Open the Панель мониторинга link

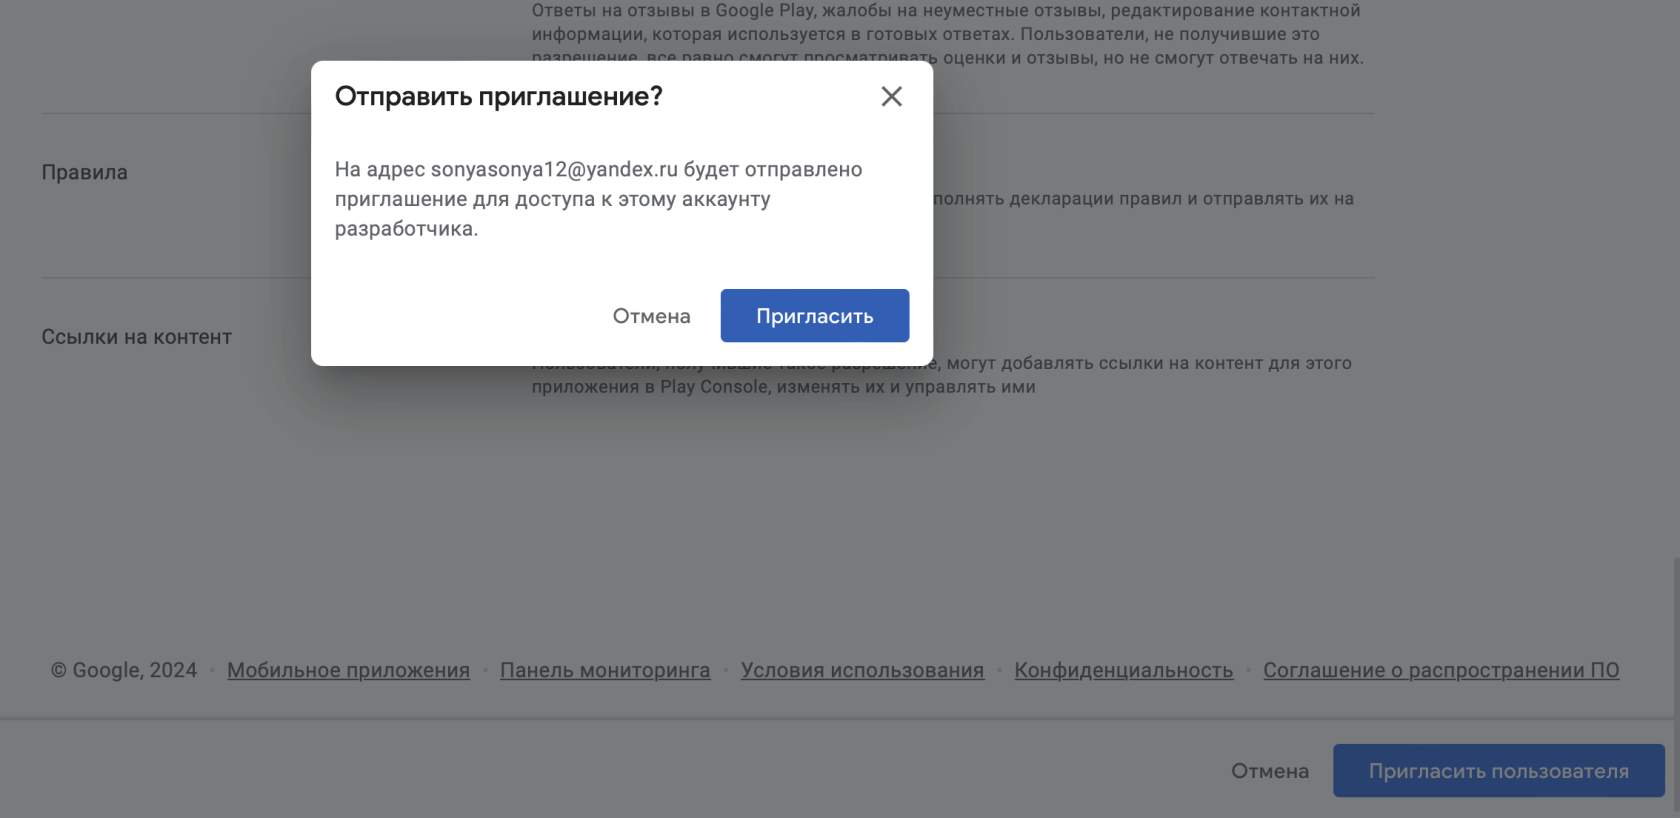(605, 670)
